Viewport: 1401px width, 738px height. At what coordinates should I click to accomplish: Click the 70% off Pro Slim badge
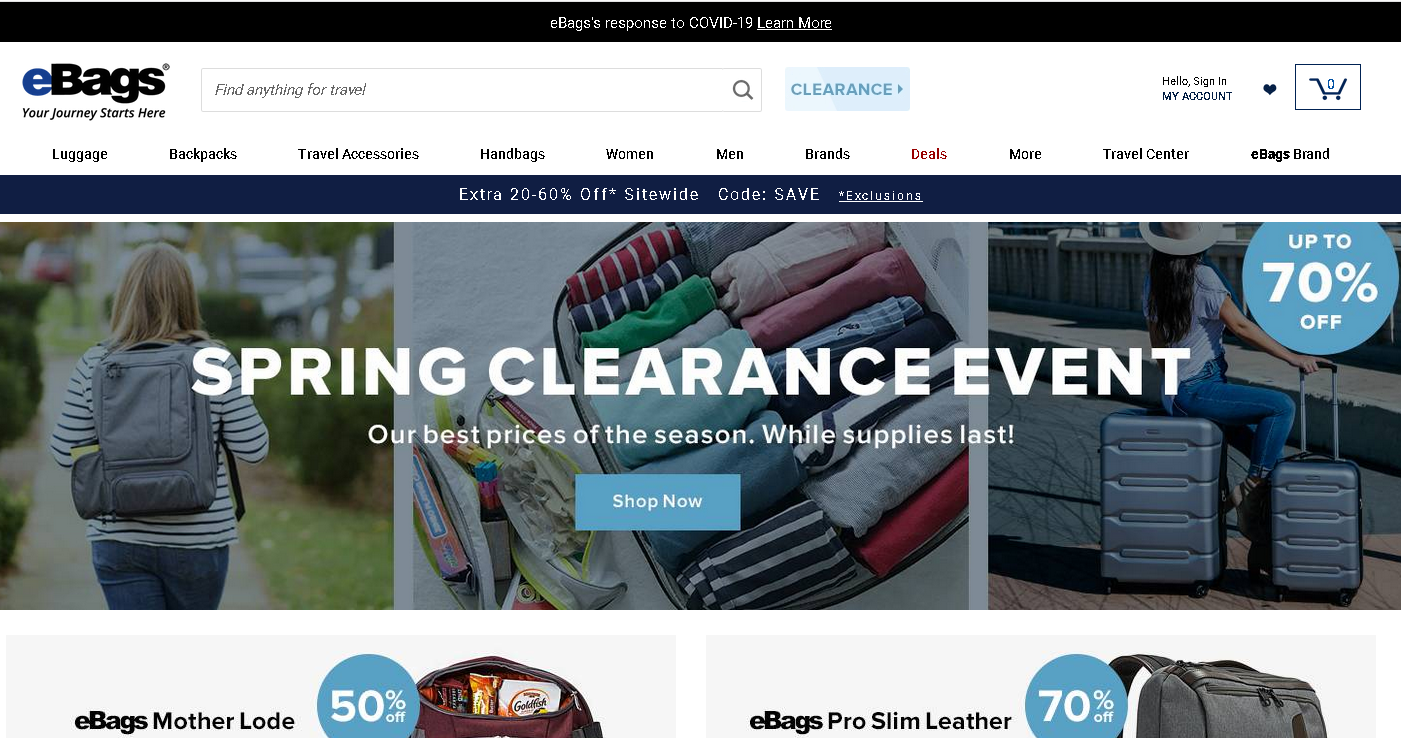[1076, 703]
